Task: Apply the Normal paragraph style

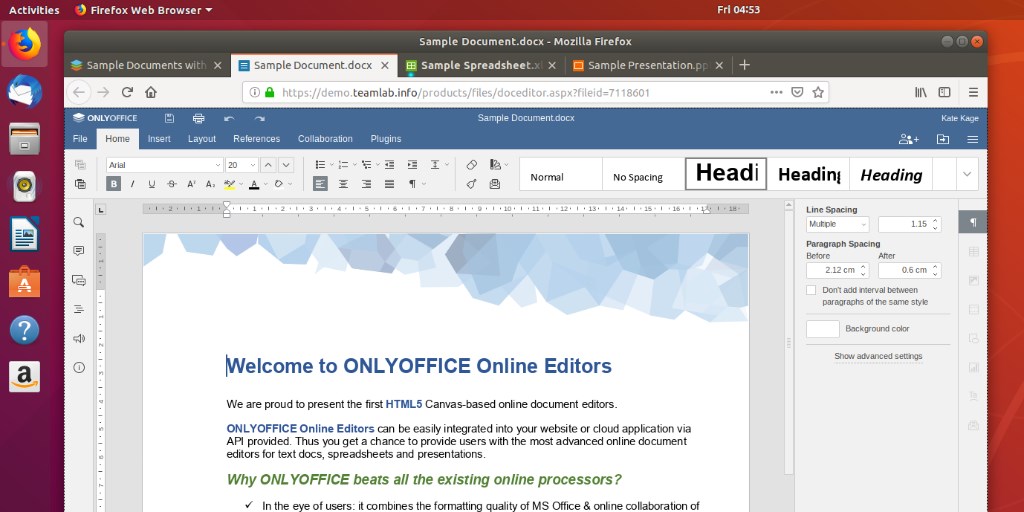Action: tap(561, 174)
